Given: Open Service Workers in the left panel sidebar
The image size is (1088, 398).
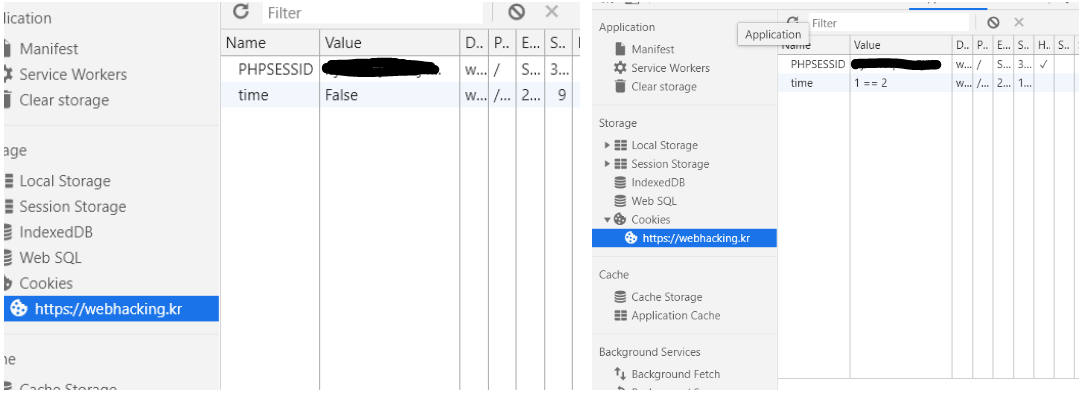Looking at the screenshot, I should click(x=73, y=75).
